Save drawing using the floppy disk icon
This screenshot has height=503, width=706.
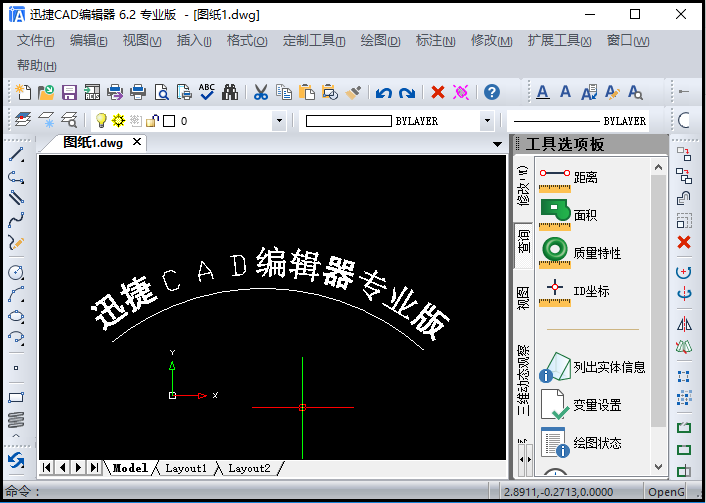[69, 92]
